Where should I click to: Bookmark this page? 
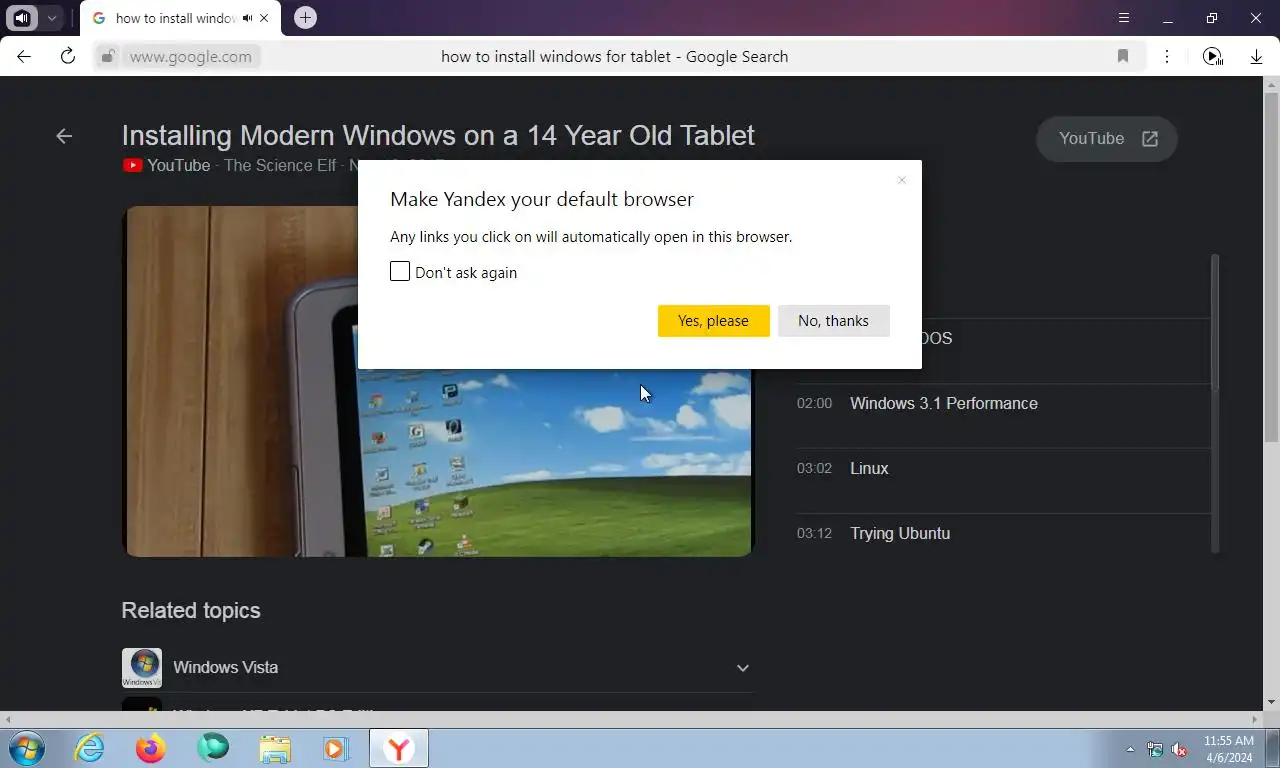1123,56
